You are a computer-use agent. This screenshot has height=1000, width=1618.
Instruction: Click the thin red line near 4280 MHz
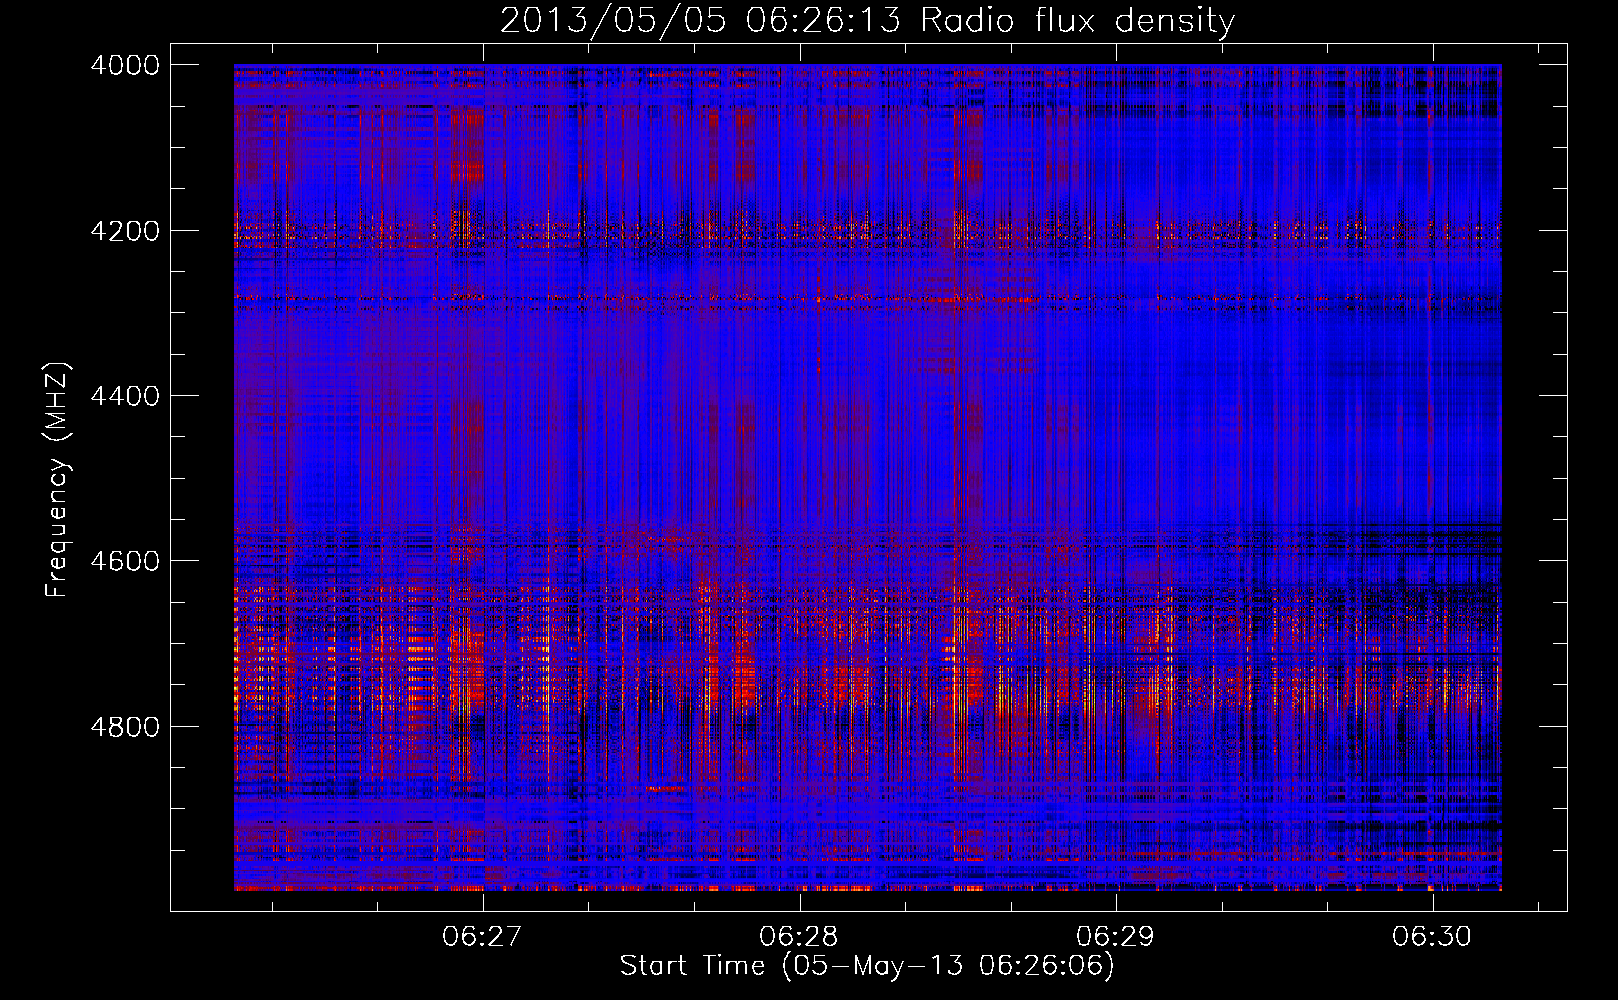coord(867,297)
